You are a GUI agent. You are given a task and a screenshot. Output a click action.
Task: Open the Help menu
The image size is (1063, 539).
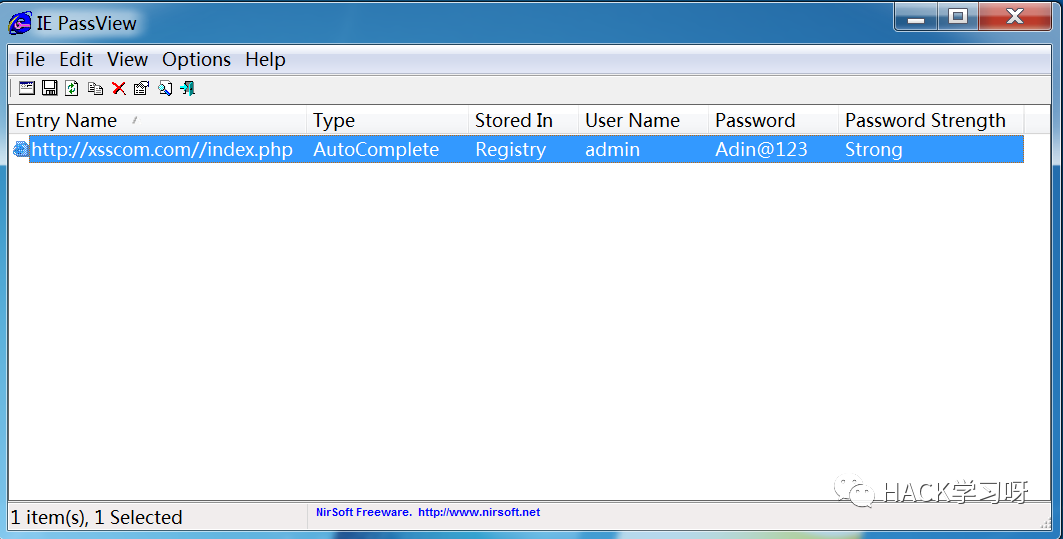265,60
